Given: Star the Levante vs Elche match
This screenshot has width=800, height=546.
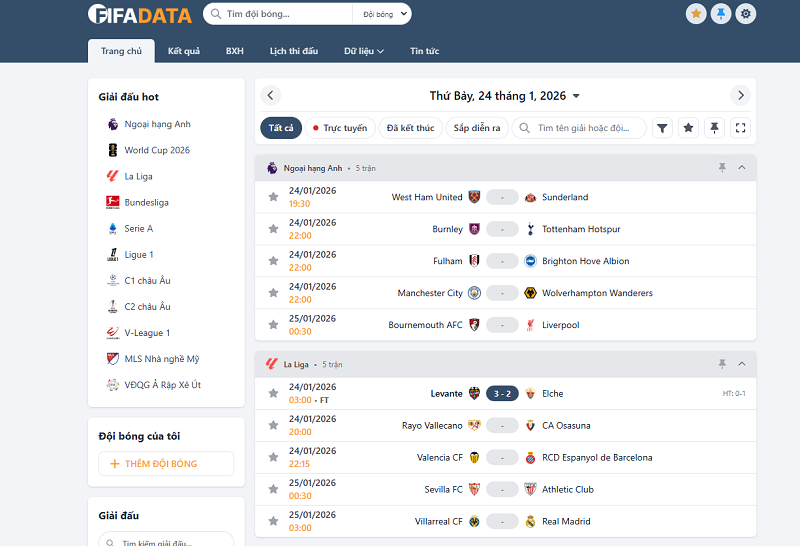Looking at the screenshot, I should coord(273,393).
